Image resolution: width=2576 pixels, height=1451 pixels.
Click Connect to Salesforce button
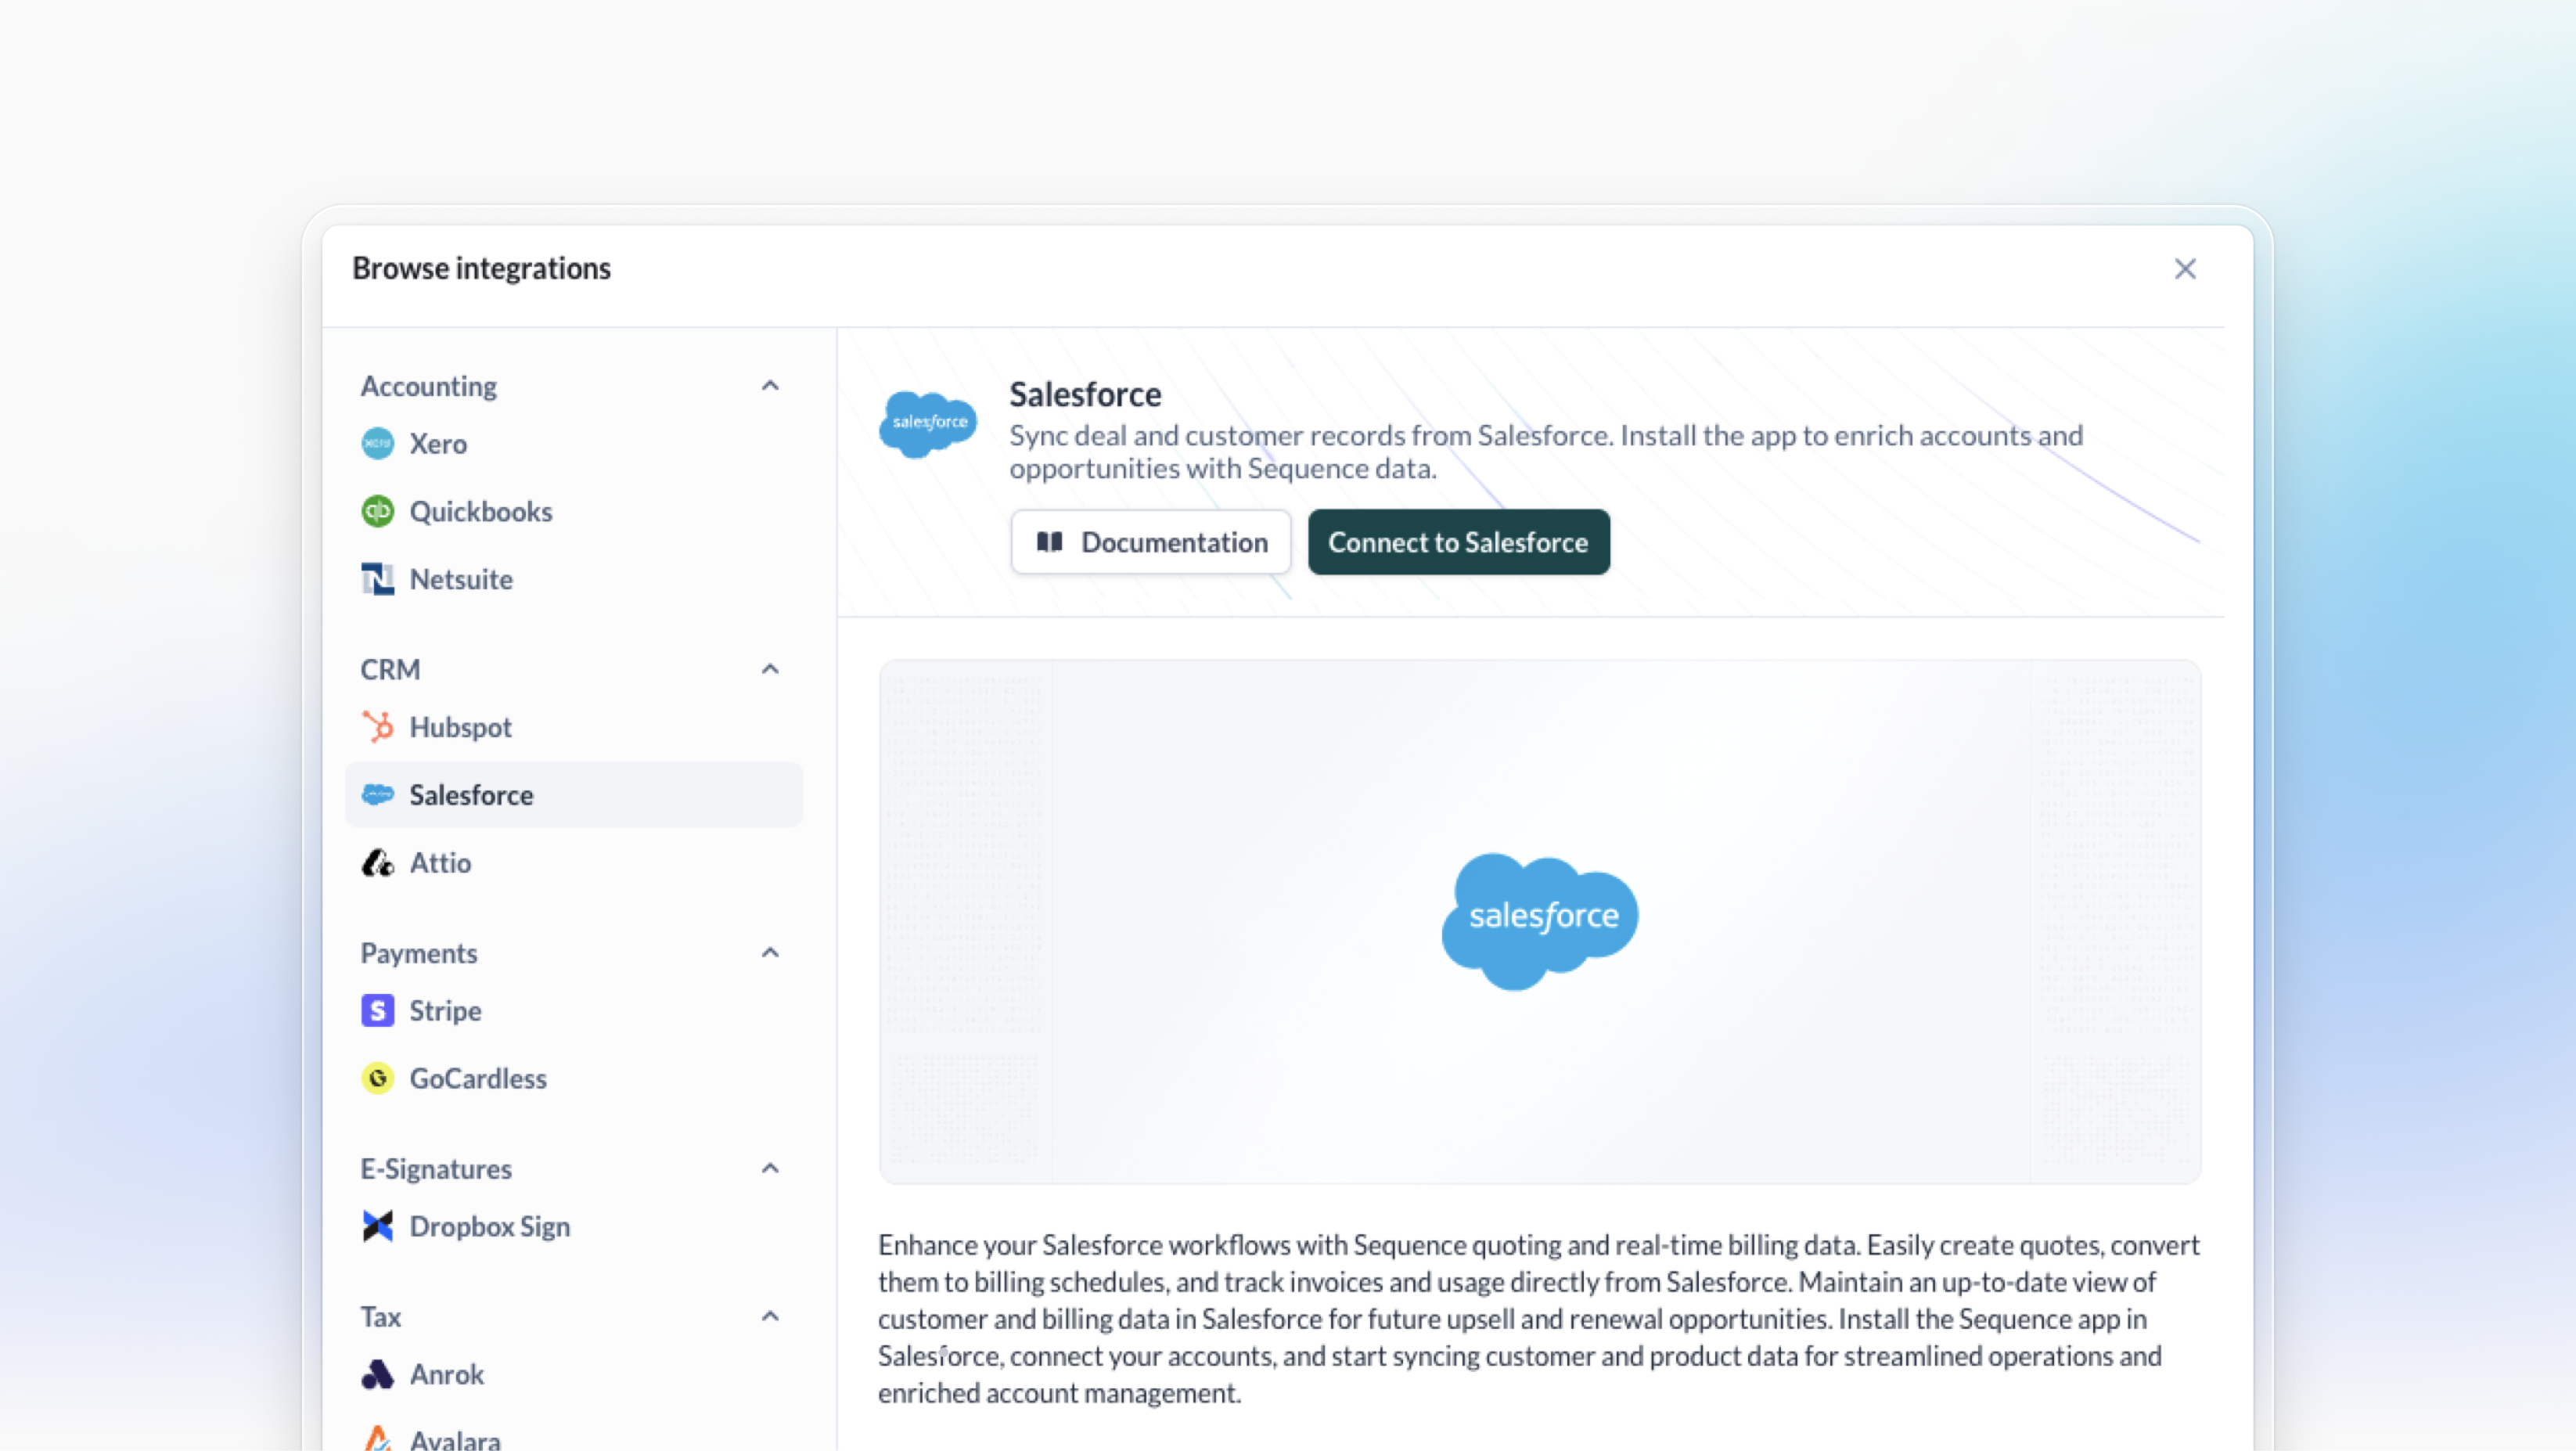click(x=1458, y=542)
